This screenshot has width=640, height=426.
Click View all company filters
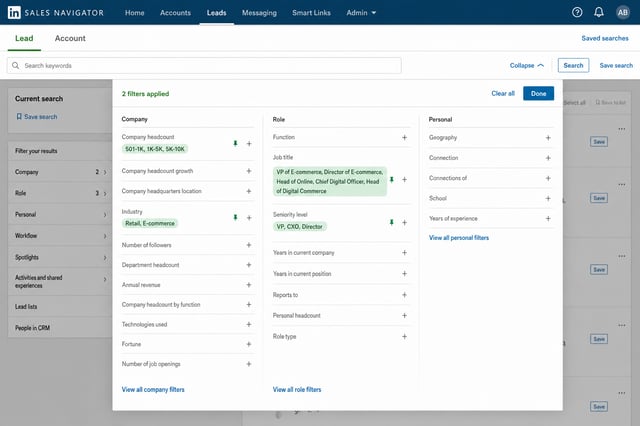[153, 390]
